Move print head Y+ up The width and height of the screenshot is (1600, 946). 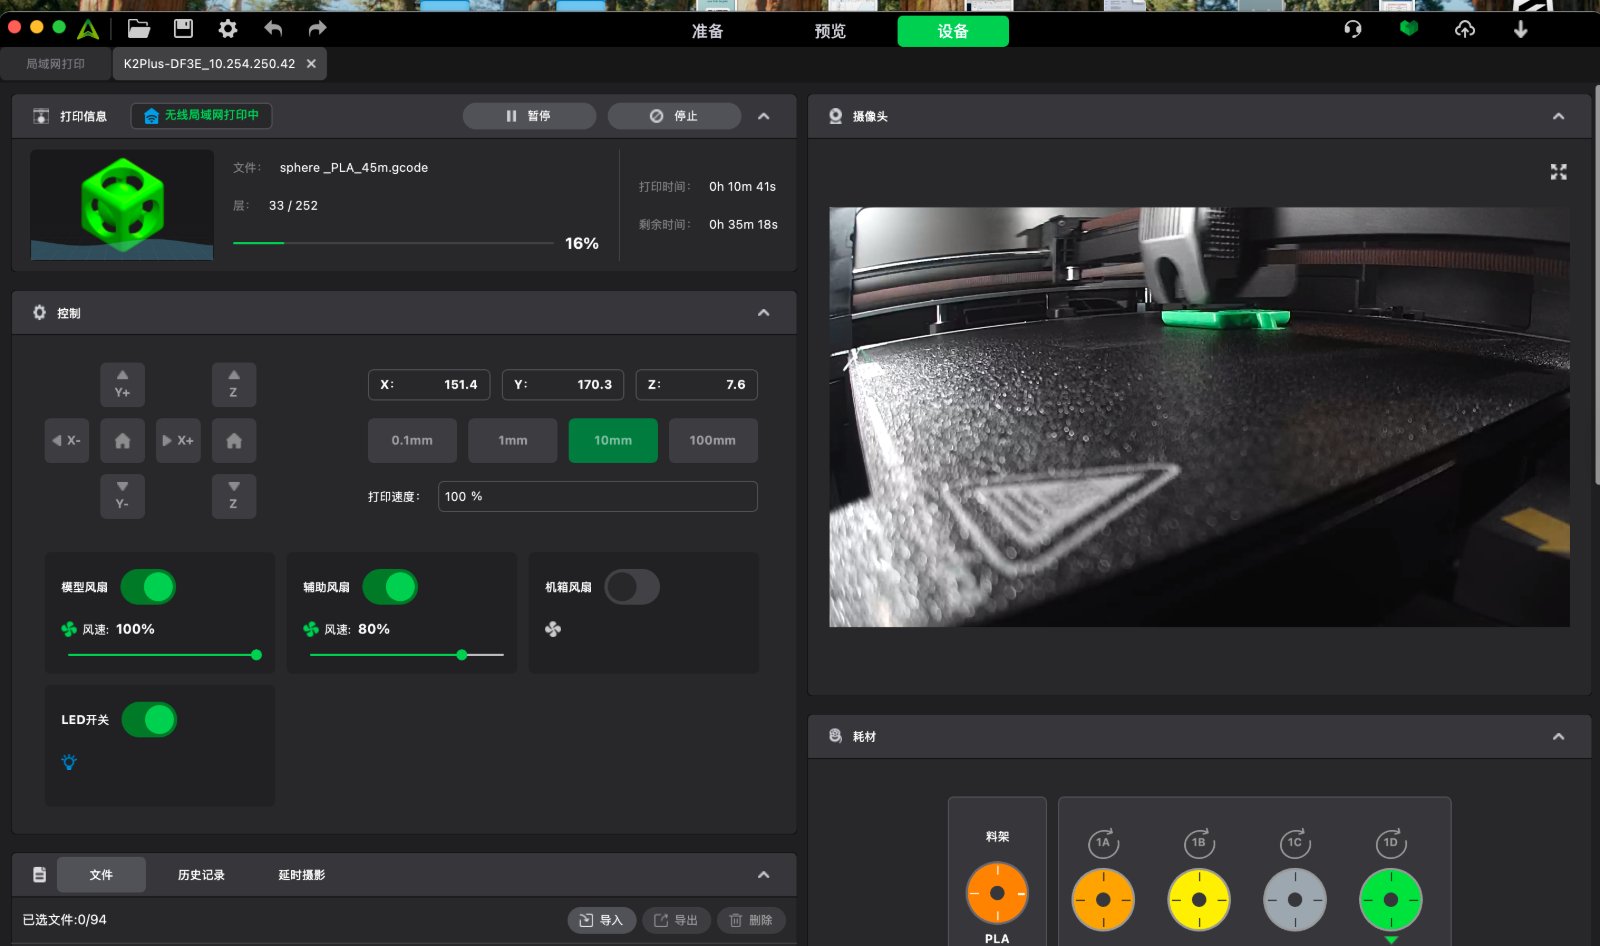[122, 384]
